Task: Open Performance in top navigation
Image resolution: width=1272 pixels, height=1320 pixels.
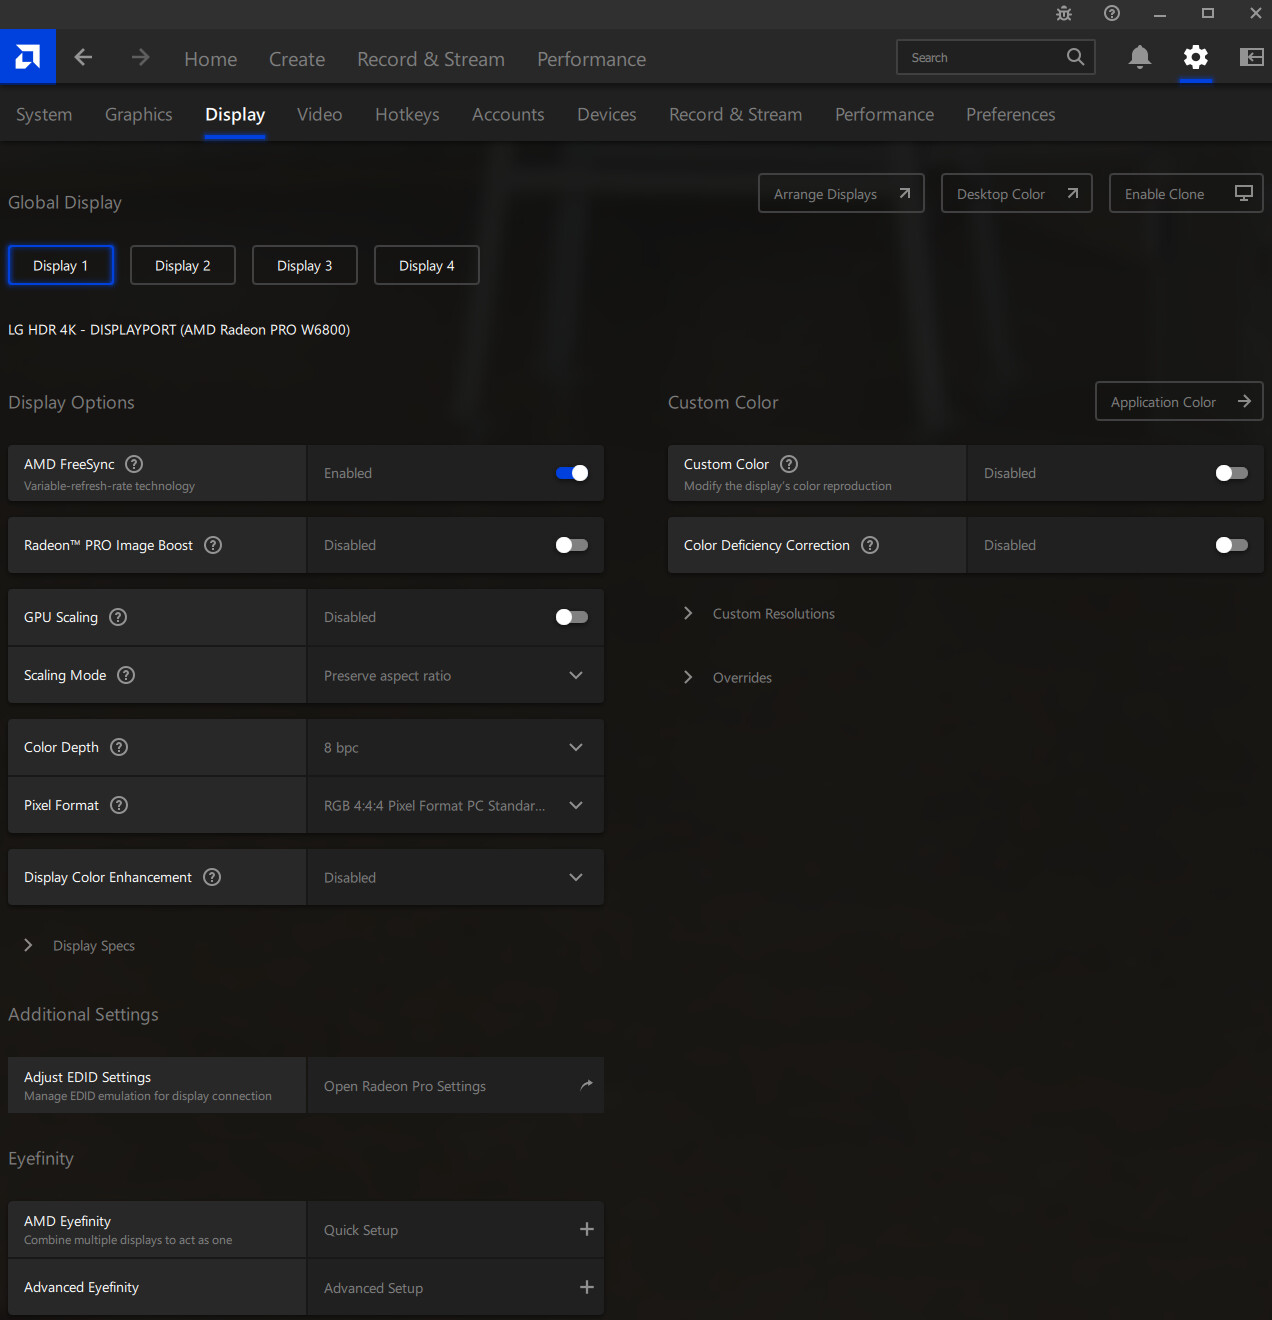Action: click(592, 59)
